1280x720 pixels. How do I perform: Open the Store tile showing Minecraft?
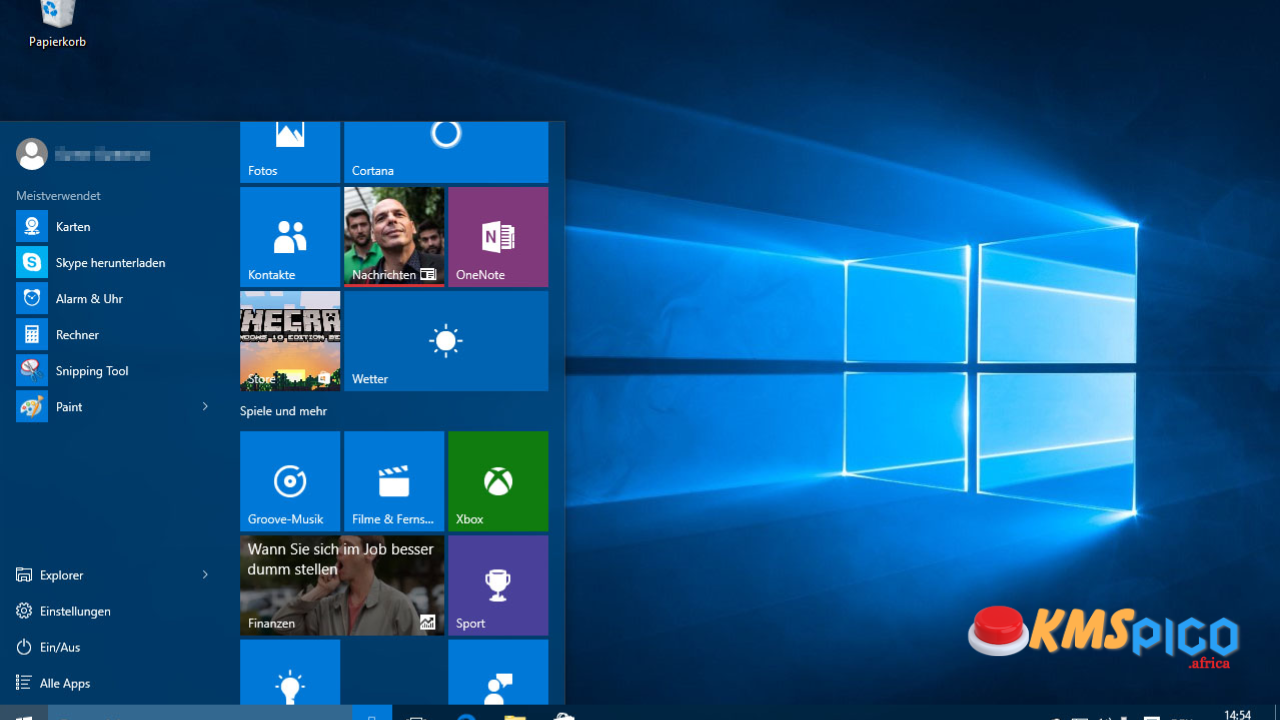[x=290, y=341]
